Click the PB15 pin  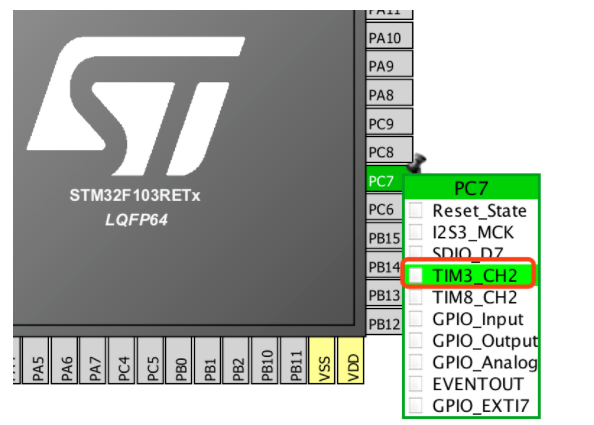[384, 236]
